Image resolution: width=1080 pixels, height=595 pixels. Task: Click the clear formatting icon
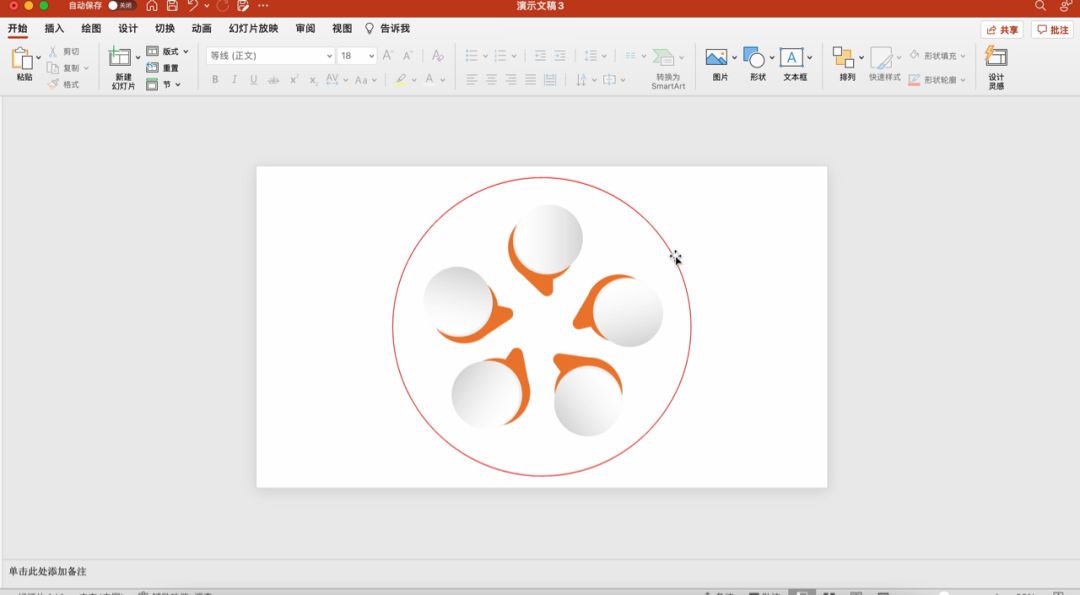437,56
